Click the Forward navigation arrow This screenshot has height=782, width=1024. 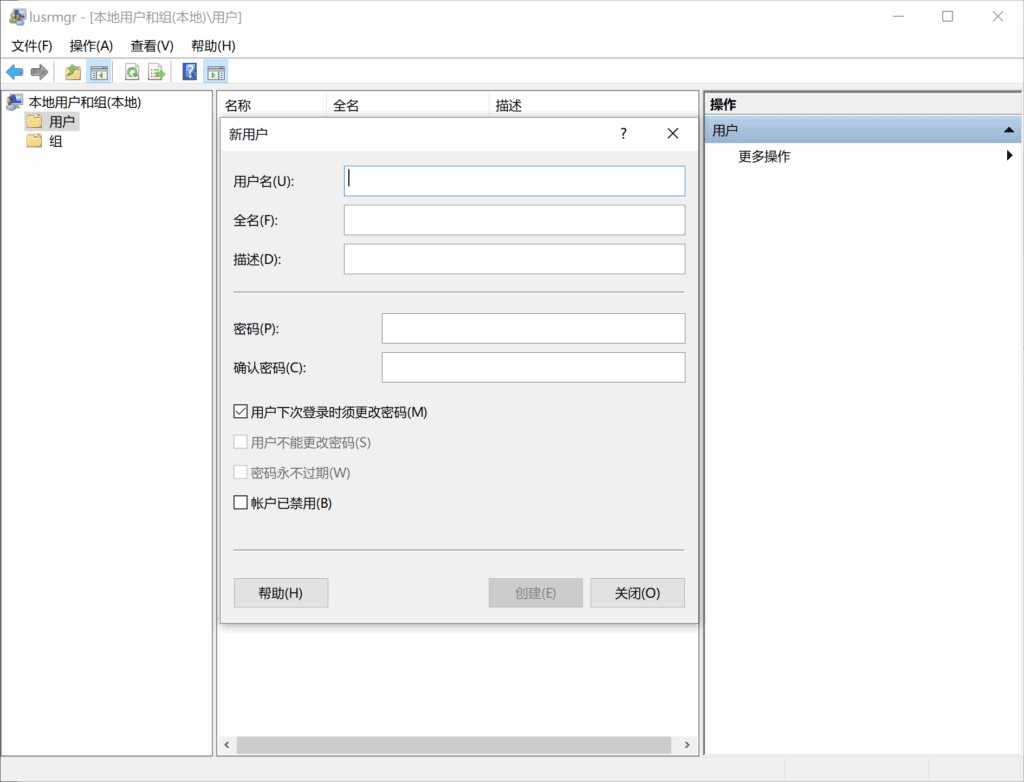tap(37, 71)
